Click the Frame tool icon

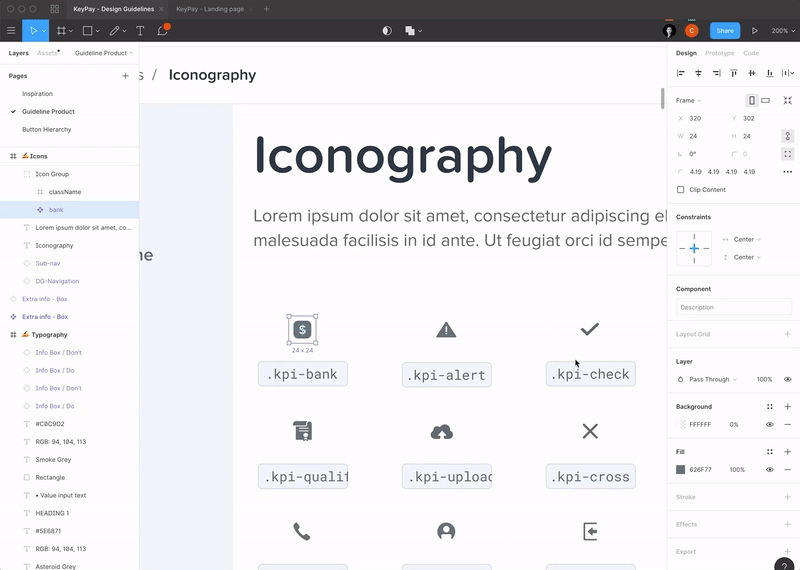(62, 31)
